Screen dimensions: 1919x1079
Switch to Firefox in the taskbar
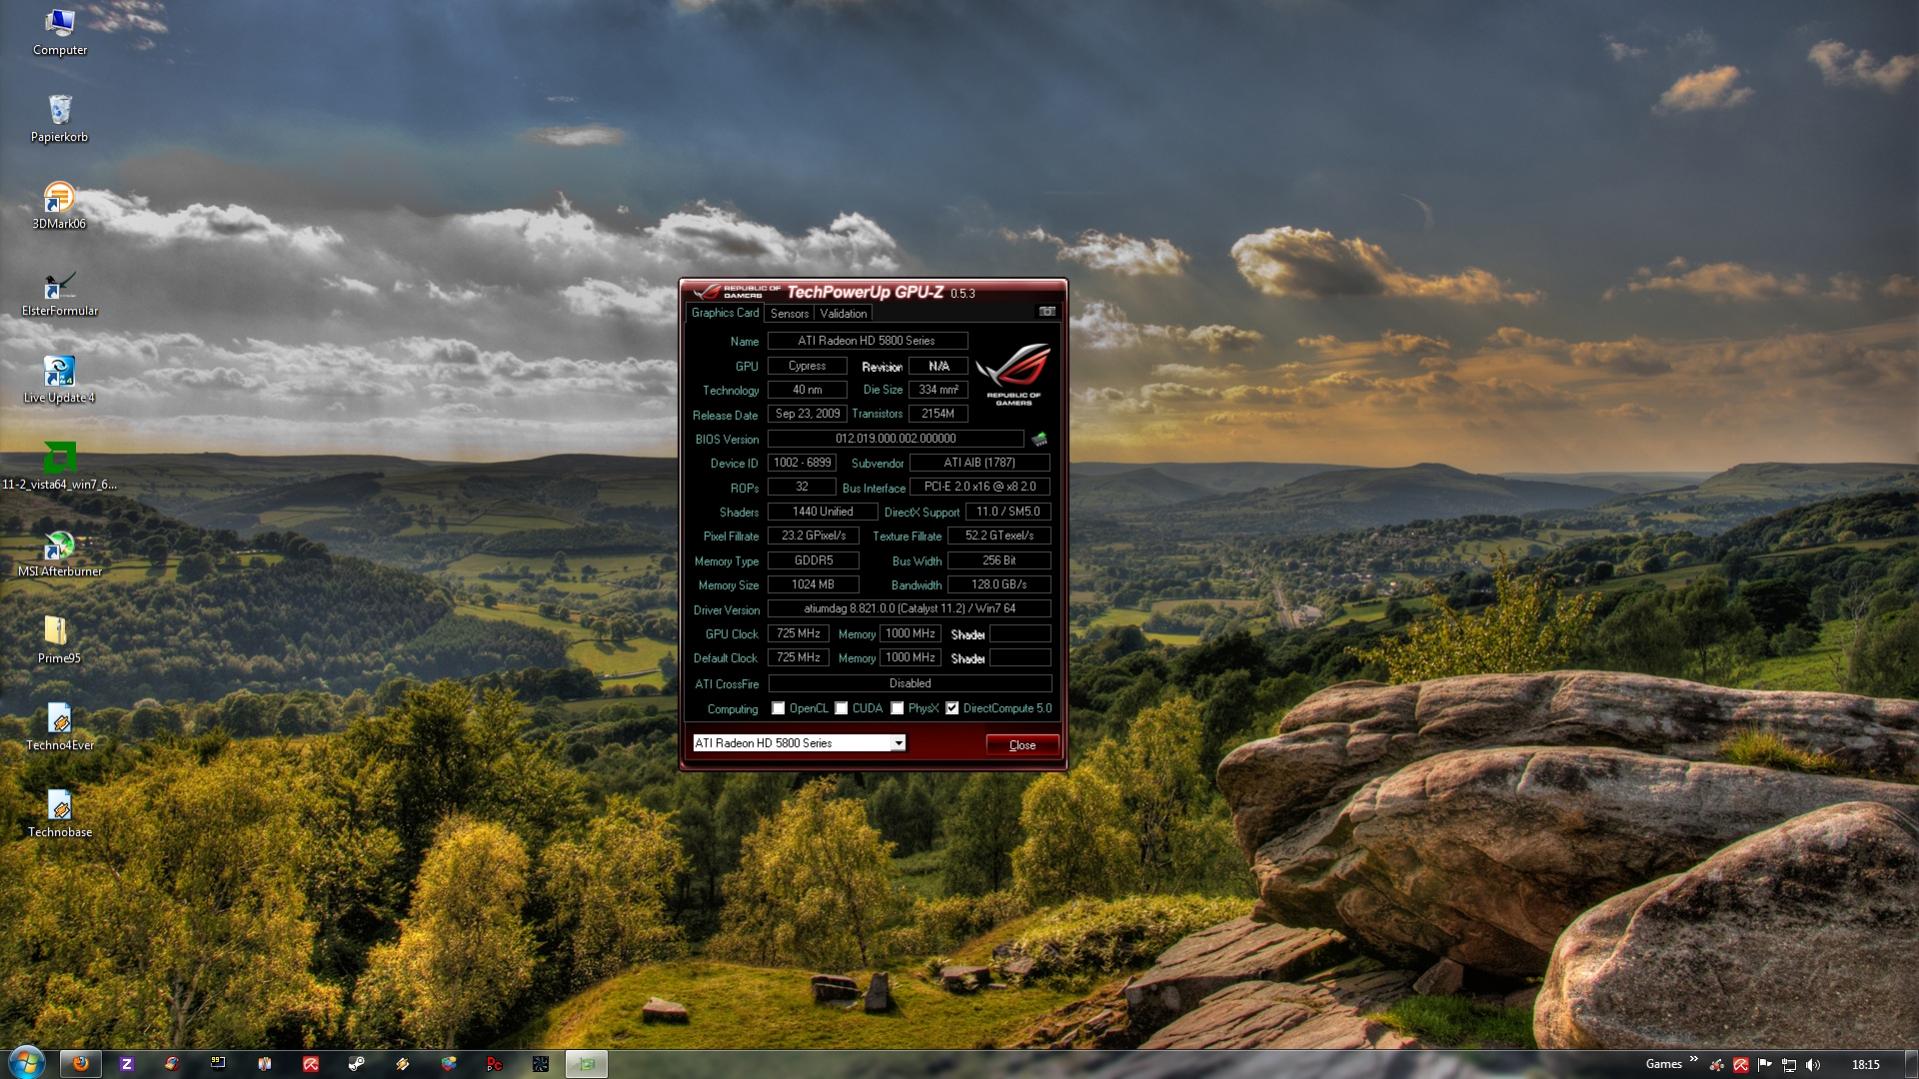[80, 1064]
